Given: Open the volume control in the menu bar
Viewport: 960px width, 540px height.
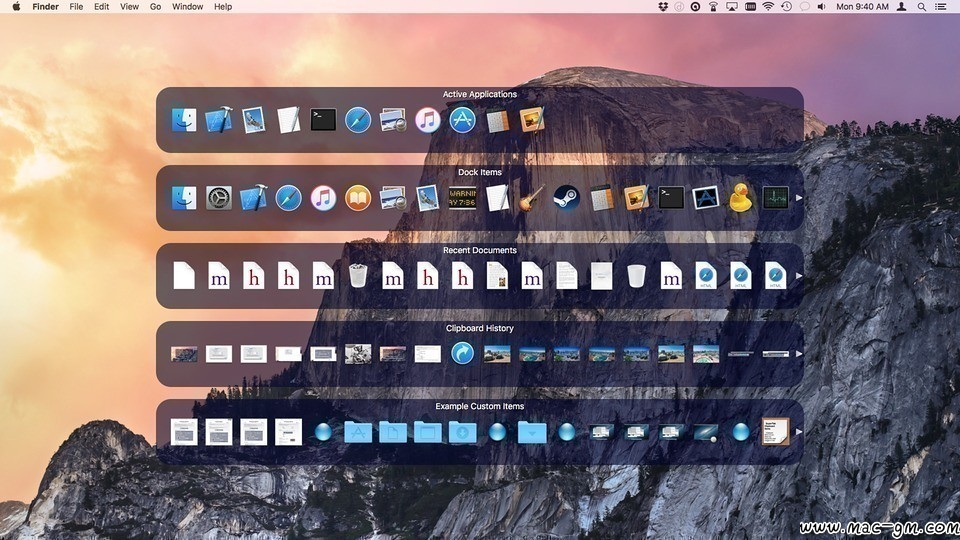Looking at the screenshot, I should pyautogui.click(x=822, y=7).
